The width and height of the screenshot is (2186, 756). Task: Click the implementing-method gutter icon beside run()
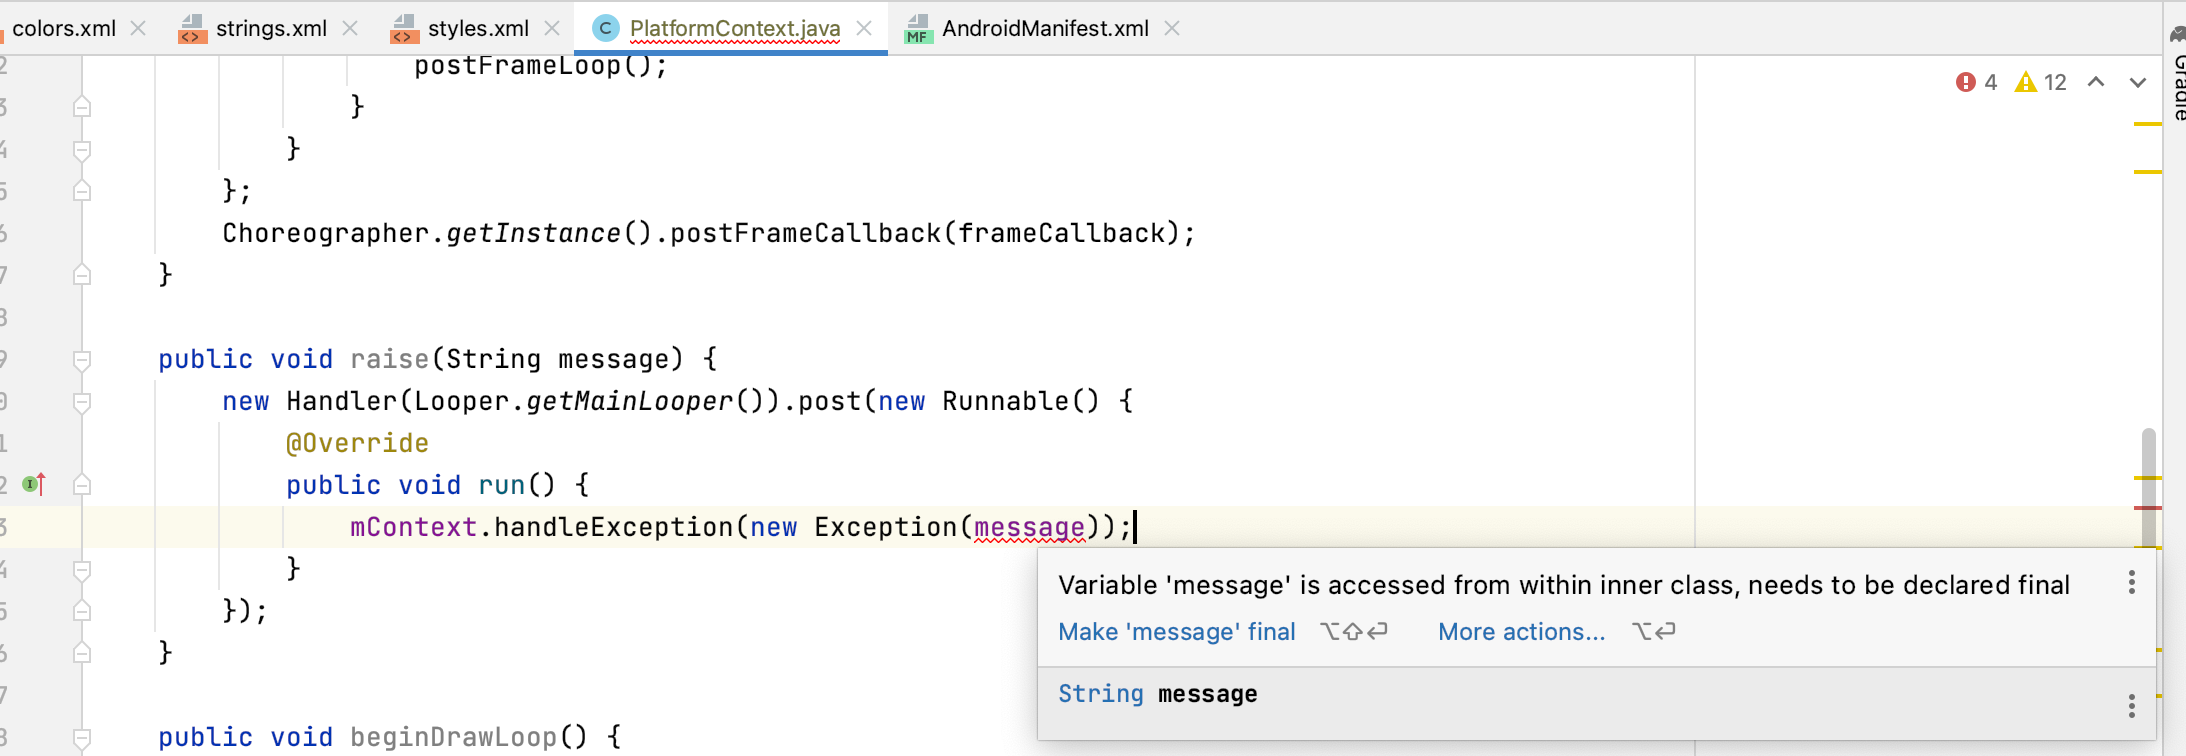click(31, 484)
